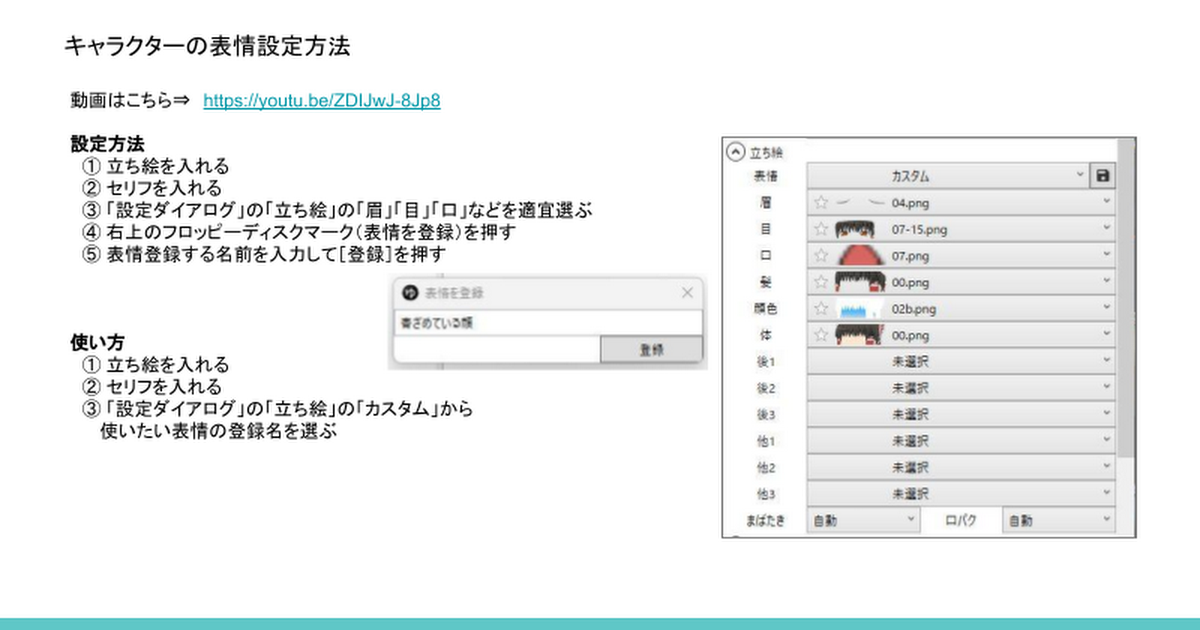Expand the 後1 未選択 dropdown
Viewport: 1200px width, 630px height.
[960, 361]
